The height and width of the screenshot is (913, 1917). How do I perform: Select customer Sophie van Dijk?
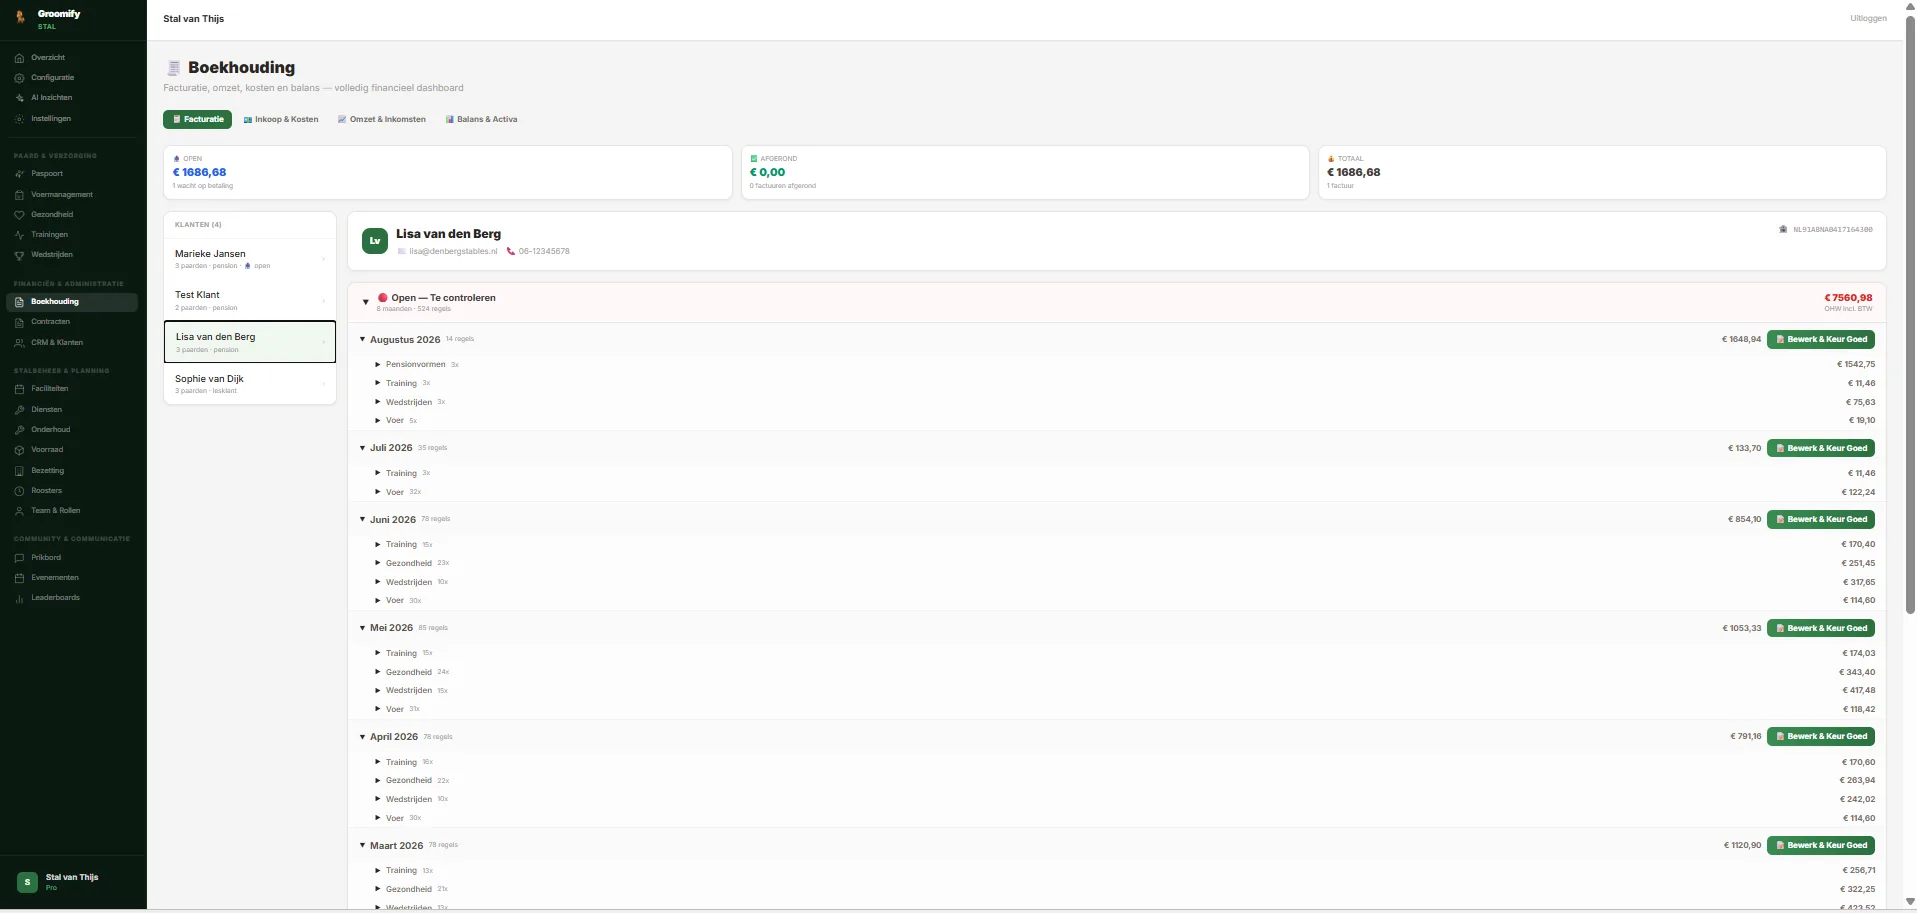point(250,384)
